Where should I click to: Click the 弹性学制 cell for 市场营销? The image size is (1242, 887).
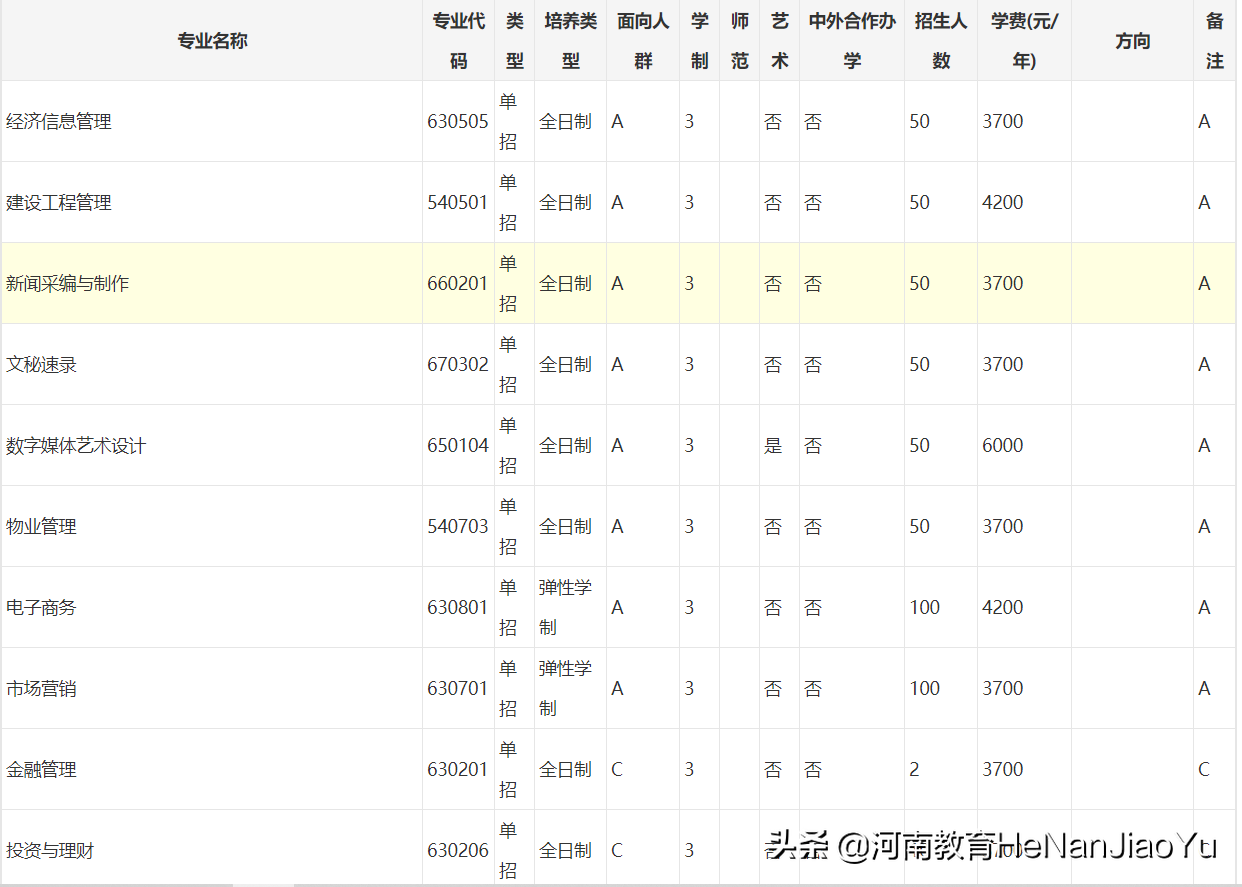click(567, 688)
